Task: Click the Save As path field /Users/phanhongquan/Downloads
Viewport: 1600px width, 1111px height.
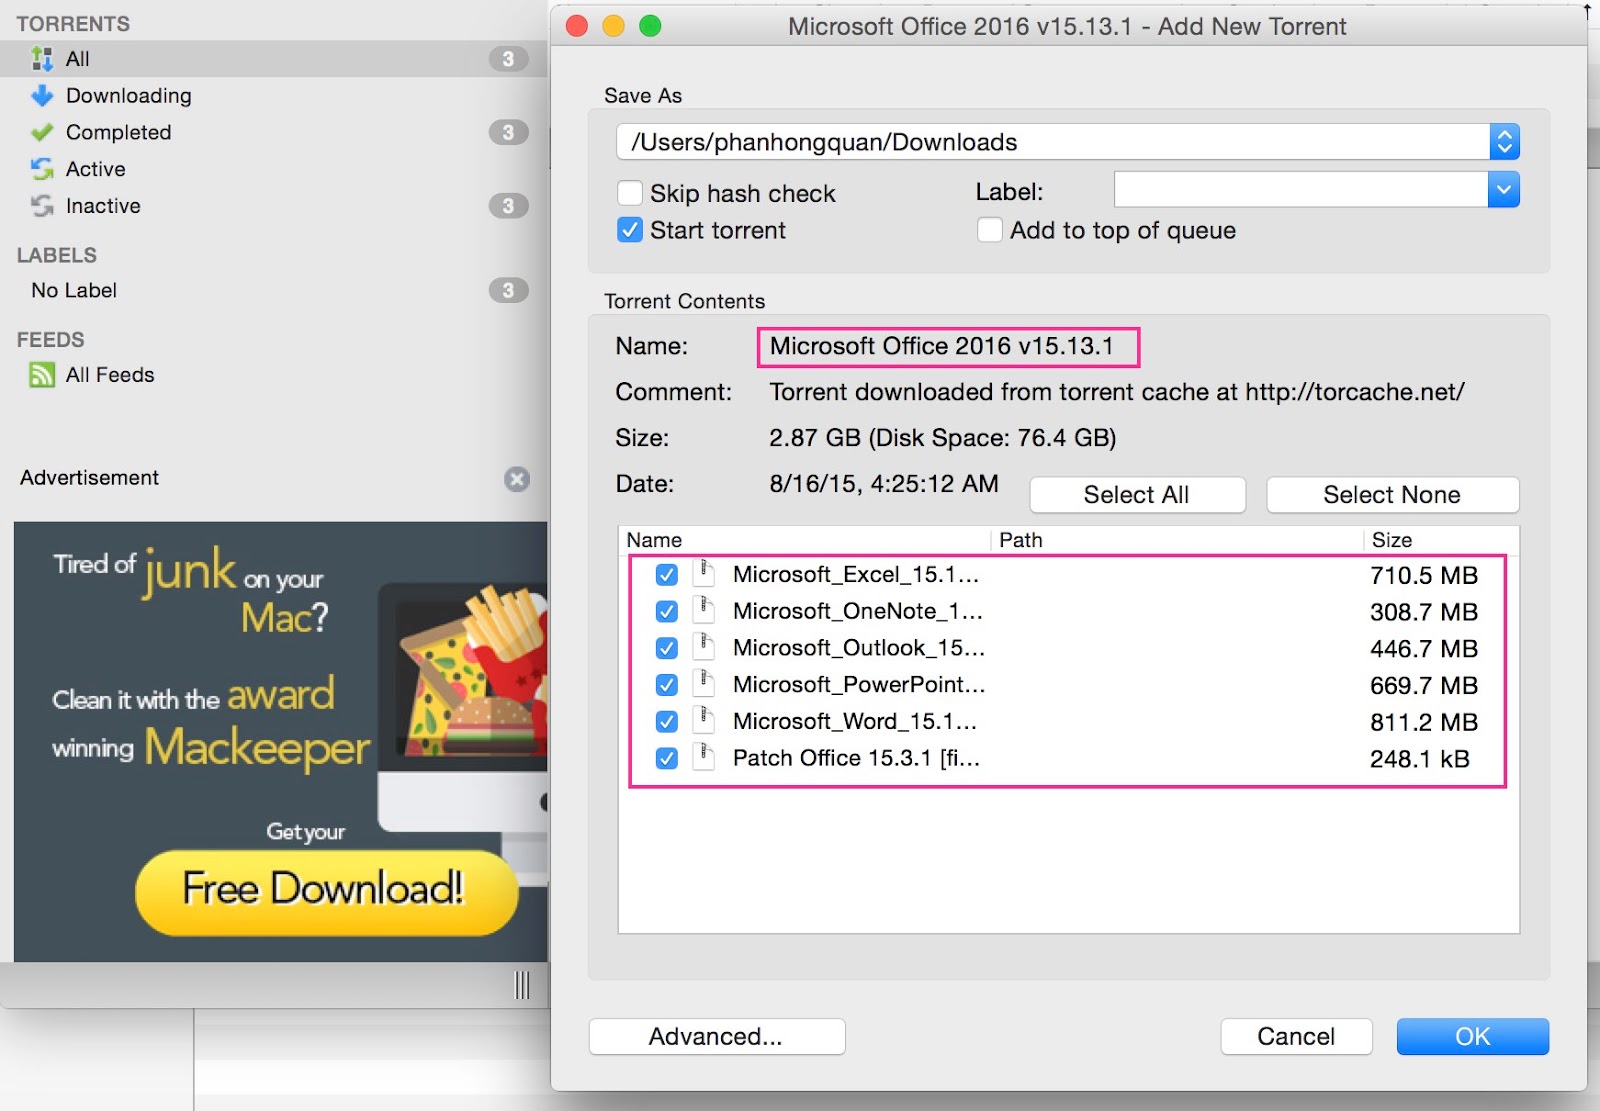Action: (1053, 142)
